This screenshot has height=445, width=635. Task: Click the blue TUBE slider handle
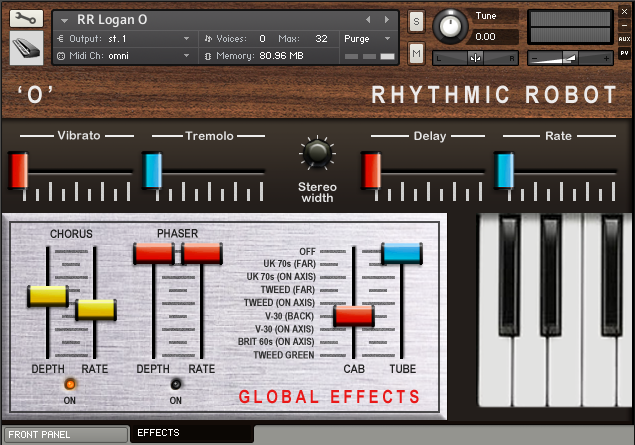(402, 253)
